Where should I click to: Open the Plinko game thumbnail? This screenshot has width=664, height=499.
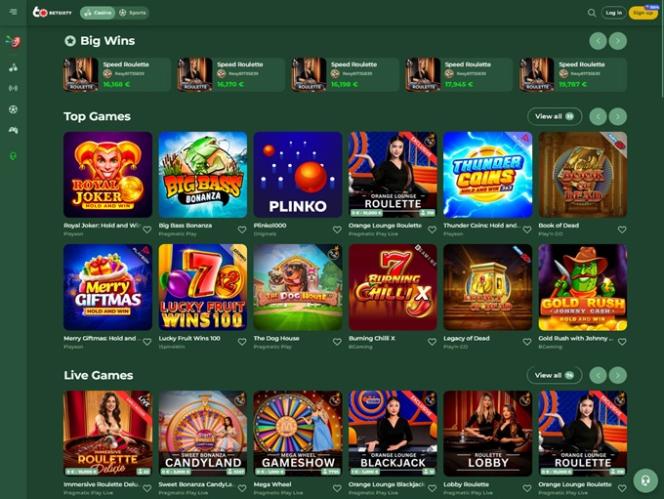click(298, 175)
